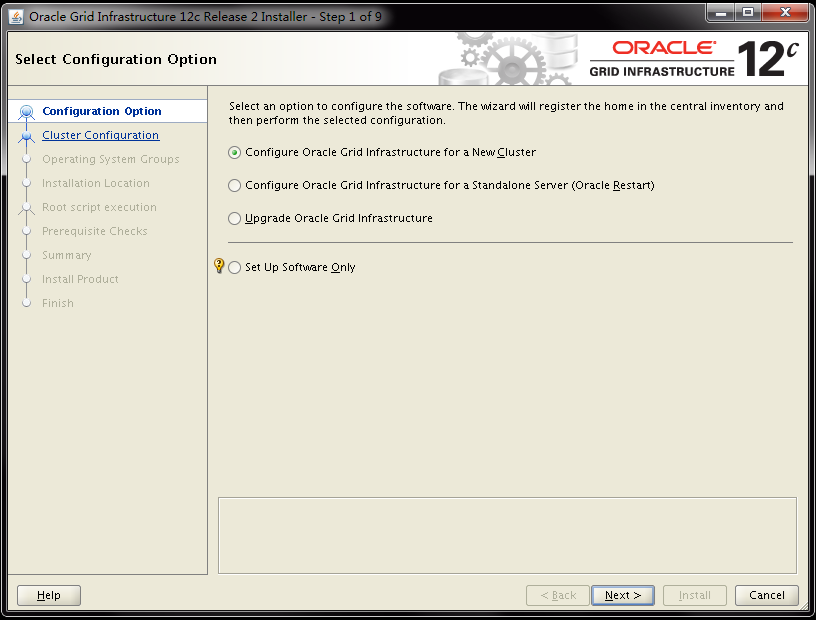Screen dimensions: 816x620
Task: Click the Finish step marker circle
Action: (x=27, y=303)
